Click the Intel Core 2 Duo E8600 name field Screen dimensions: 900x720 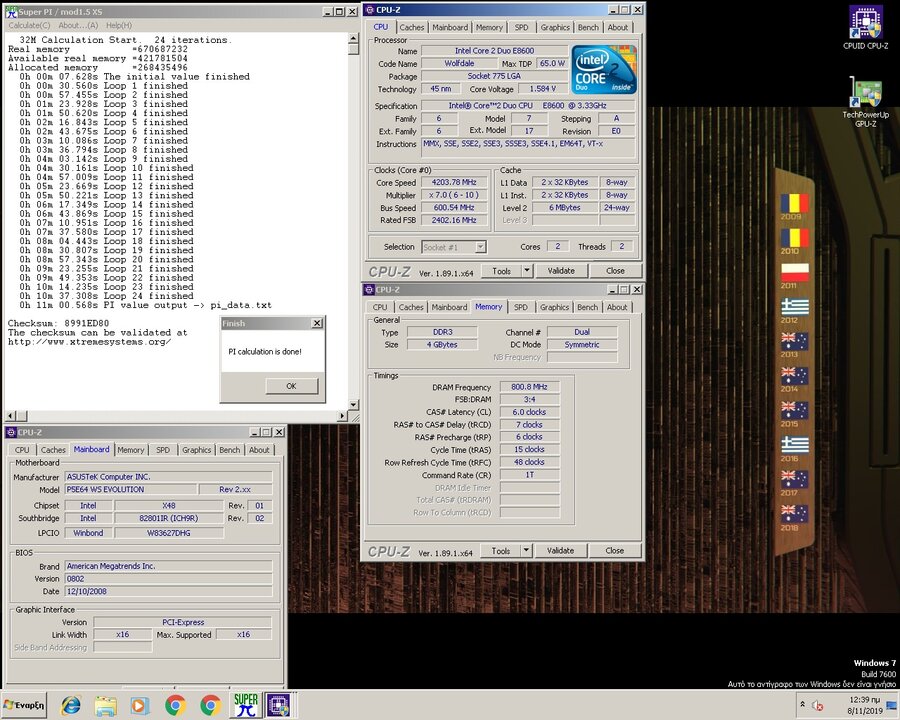point(494,51)
